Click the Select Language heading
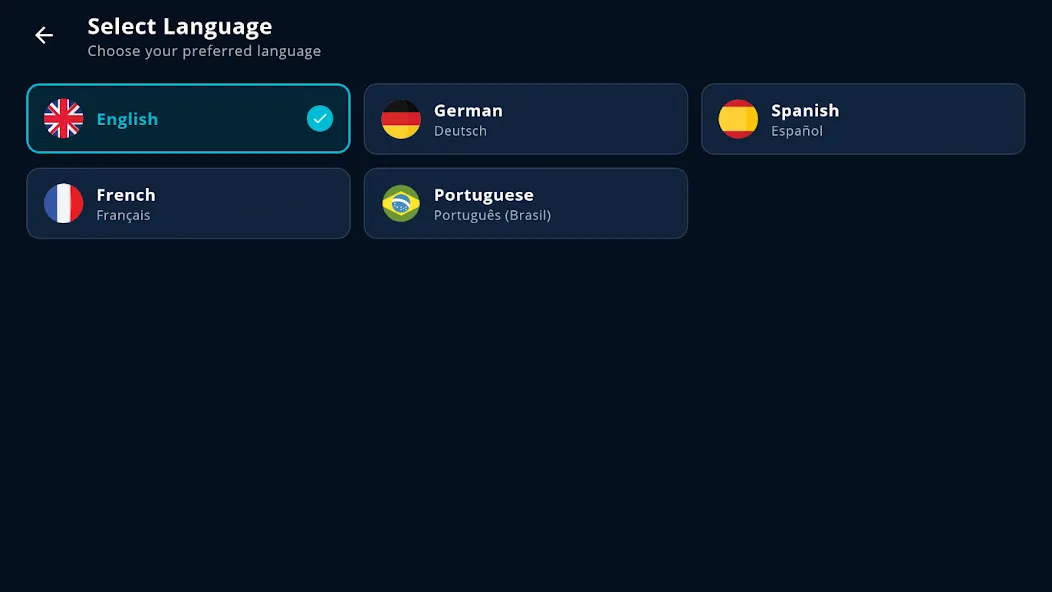 (180, 26)
